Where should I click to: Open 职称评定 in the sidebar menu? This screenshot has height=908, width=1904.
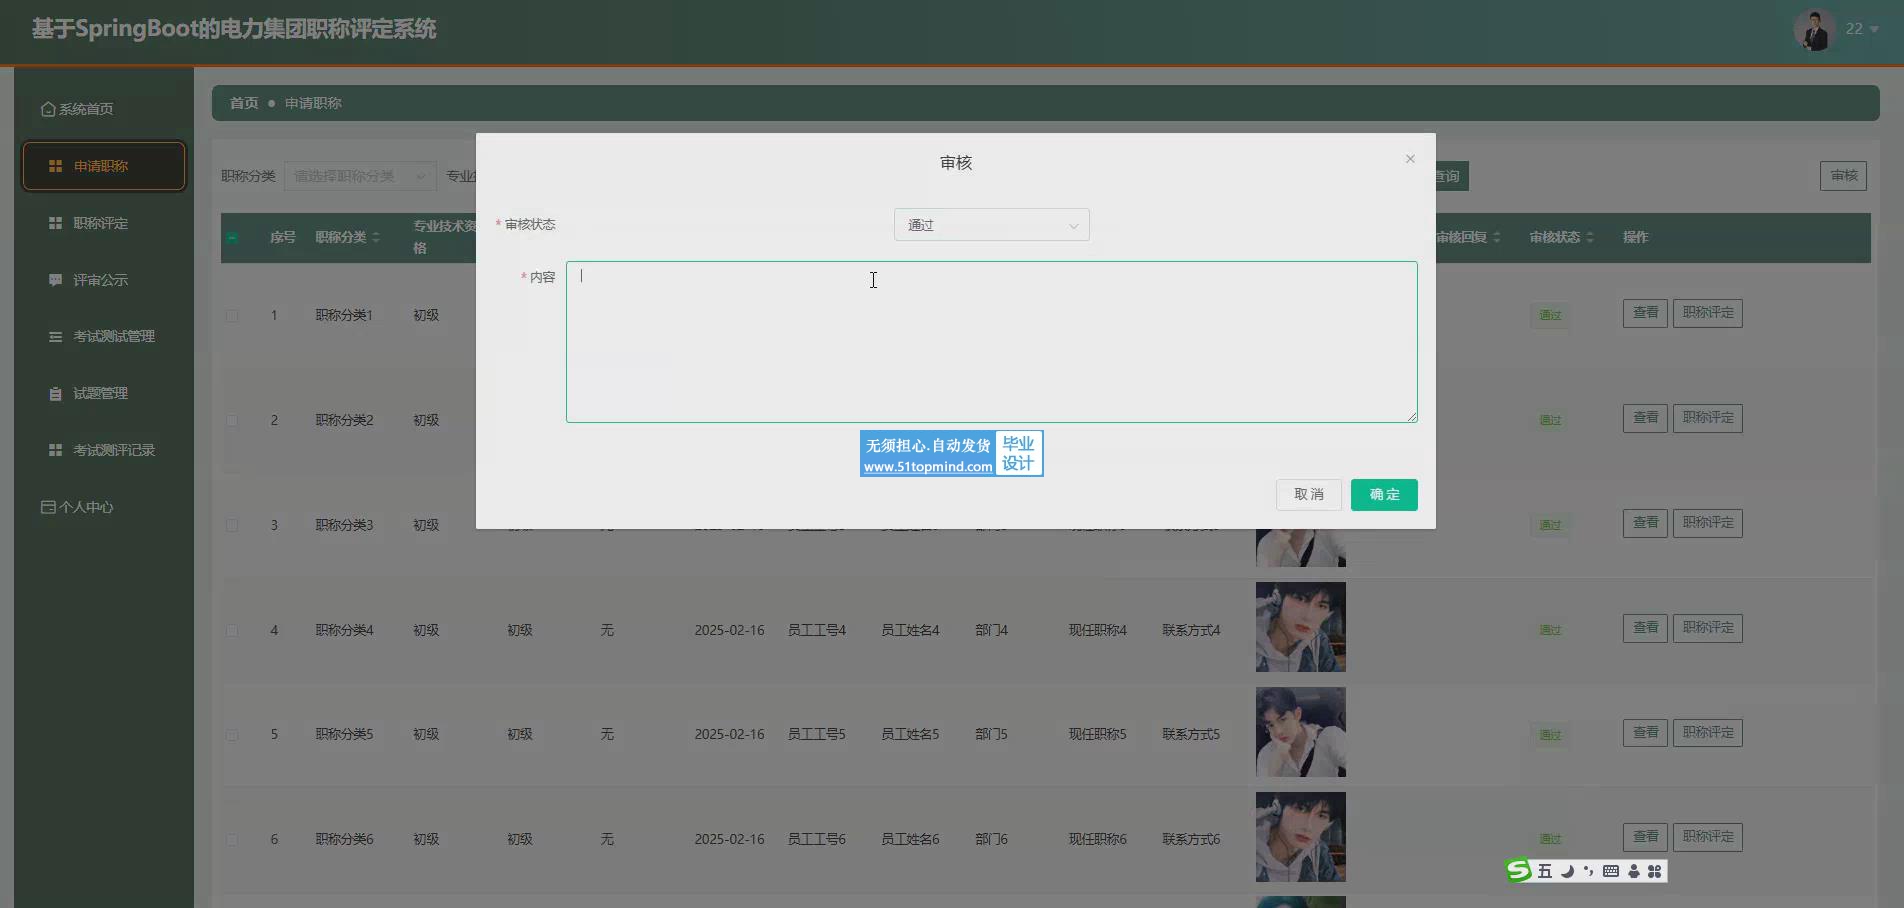(x=101, y=223)
